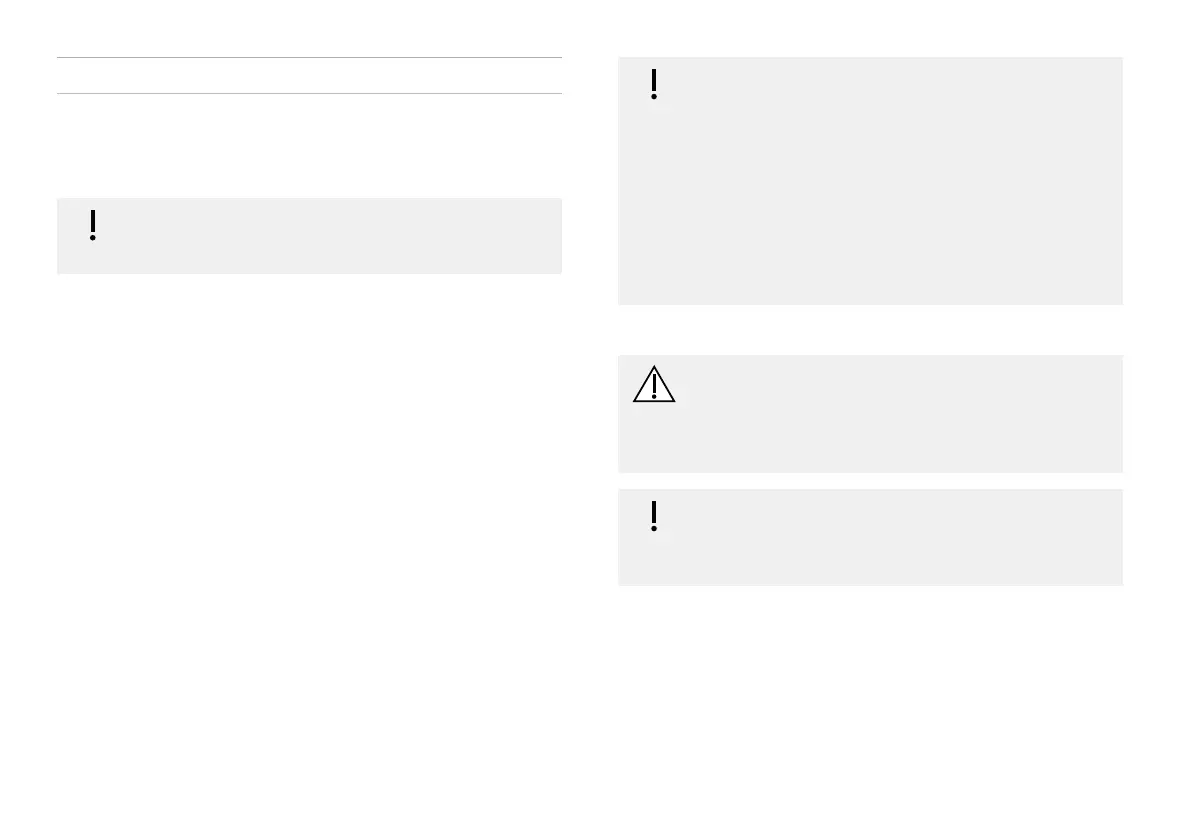The width and height of the screenshot is (1191, 839).
Task: Click the lower horizontal rule under the header strip
Action: tap(309, 94)
